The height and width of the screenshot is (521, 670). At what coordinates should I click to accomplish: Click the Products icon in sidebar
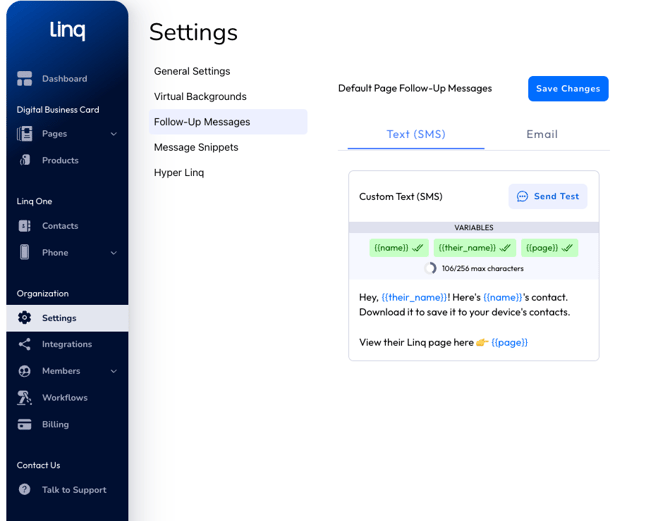25,160
